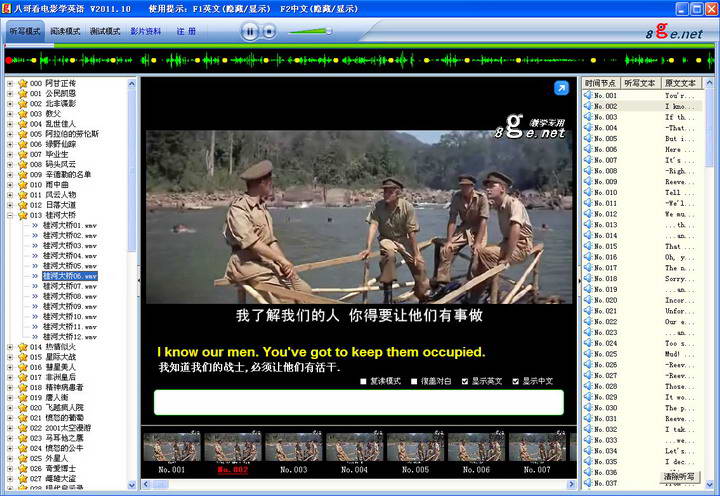720x496 pixels.
Task: Click the star icon of 017 非洲皇后
Action: 22,378
